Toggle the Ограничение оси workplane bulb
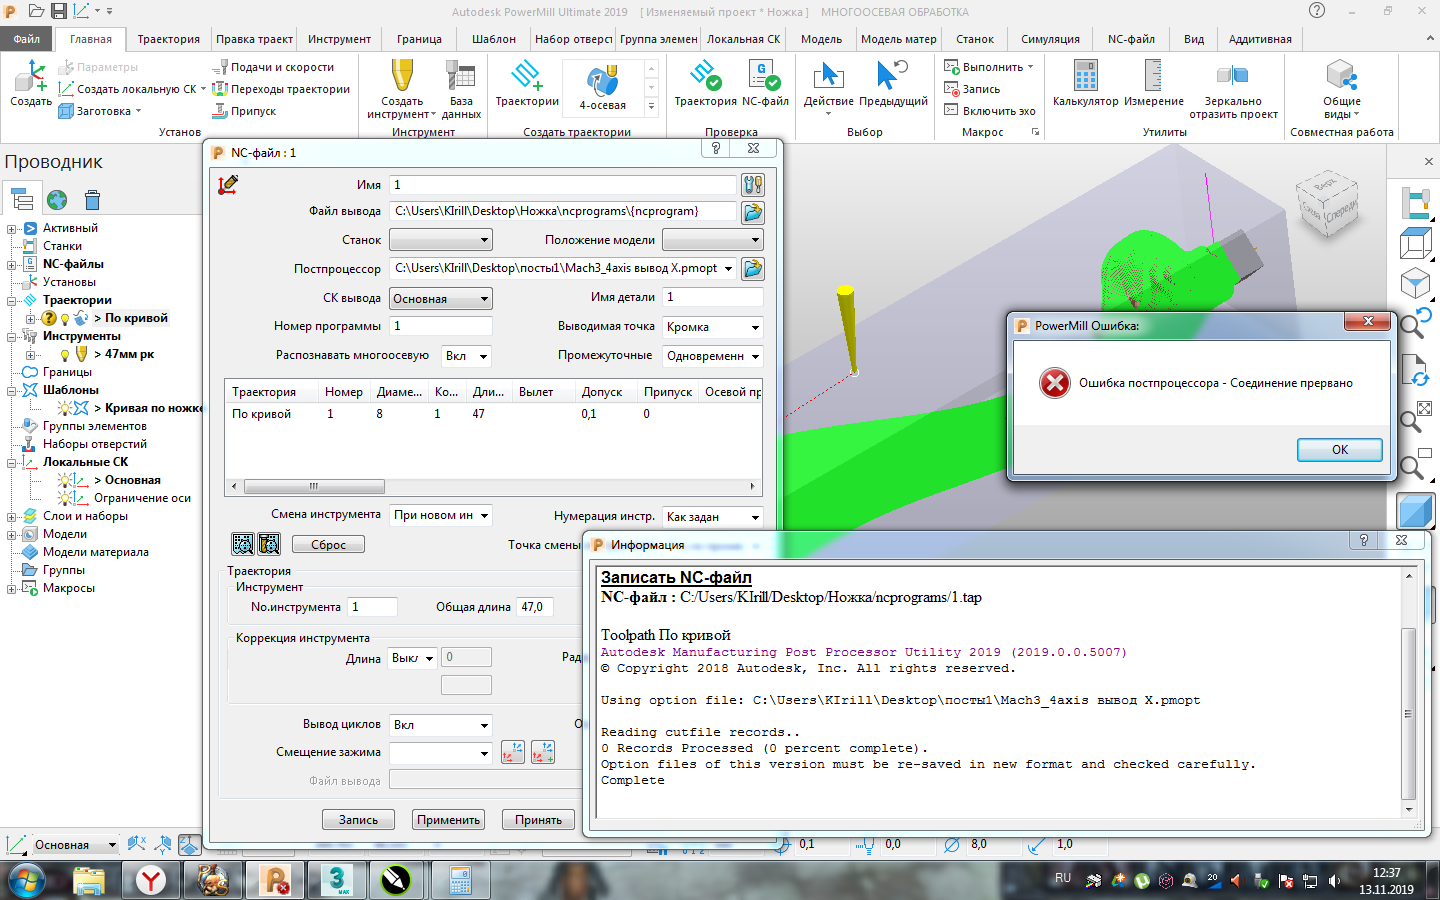 (65, 498)
